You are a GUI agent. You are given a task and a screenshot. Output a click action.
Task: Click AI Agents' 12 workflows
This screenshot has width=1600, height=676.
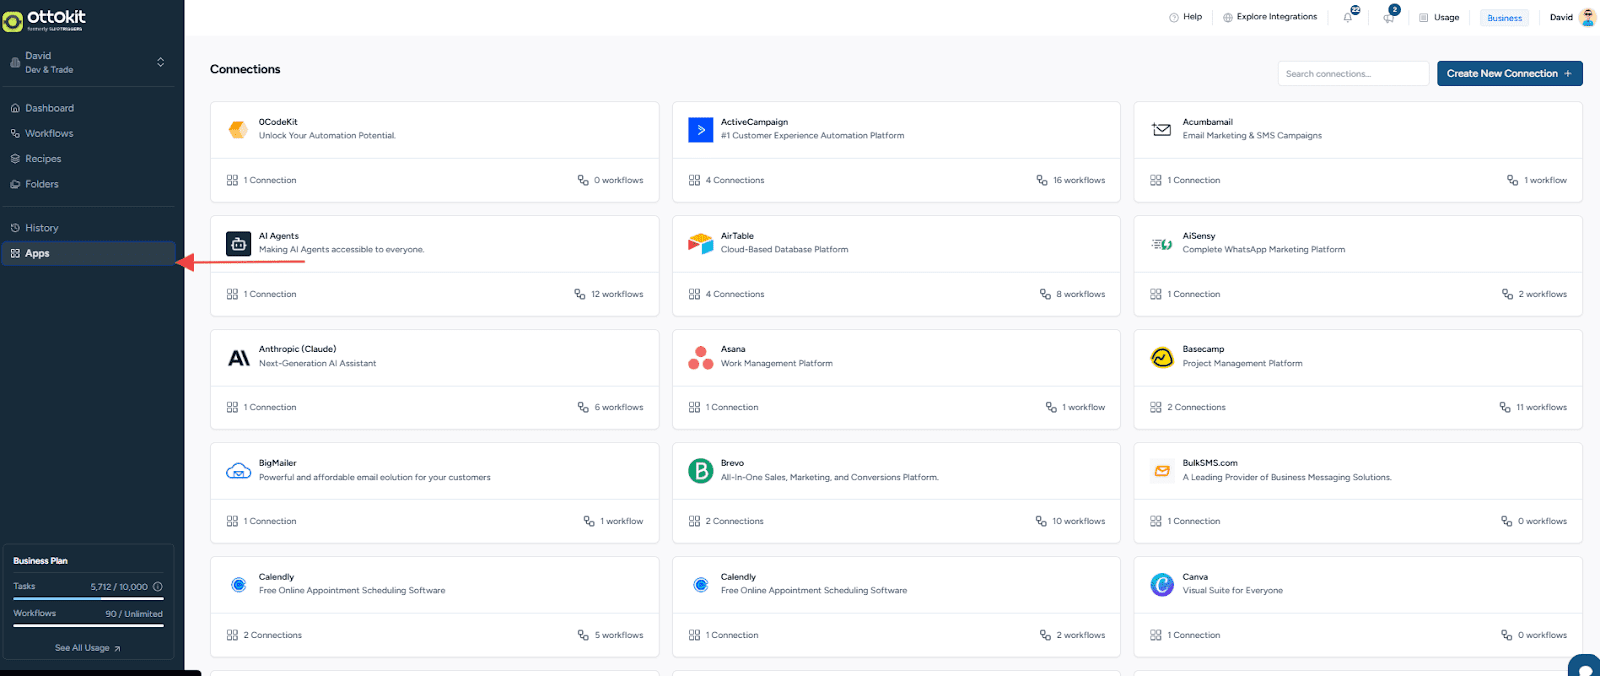coord(609,295)
